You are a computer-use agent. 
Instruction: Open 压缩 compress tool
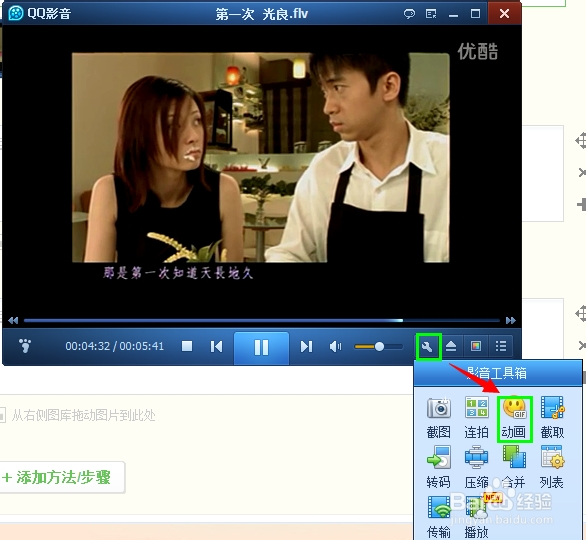click(476, 467)
